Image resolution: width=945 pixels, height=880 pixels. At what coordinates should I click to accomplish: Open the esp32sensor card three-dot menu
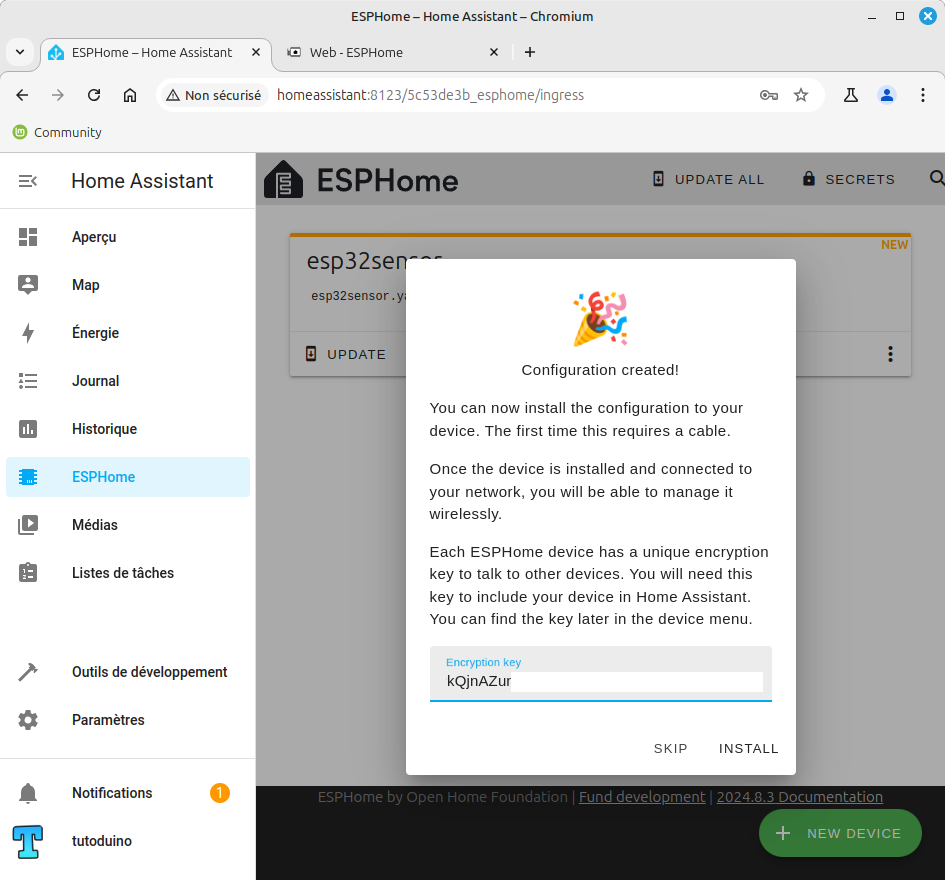tap(890, 354)
